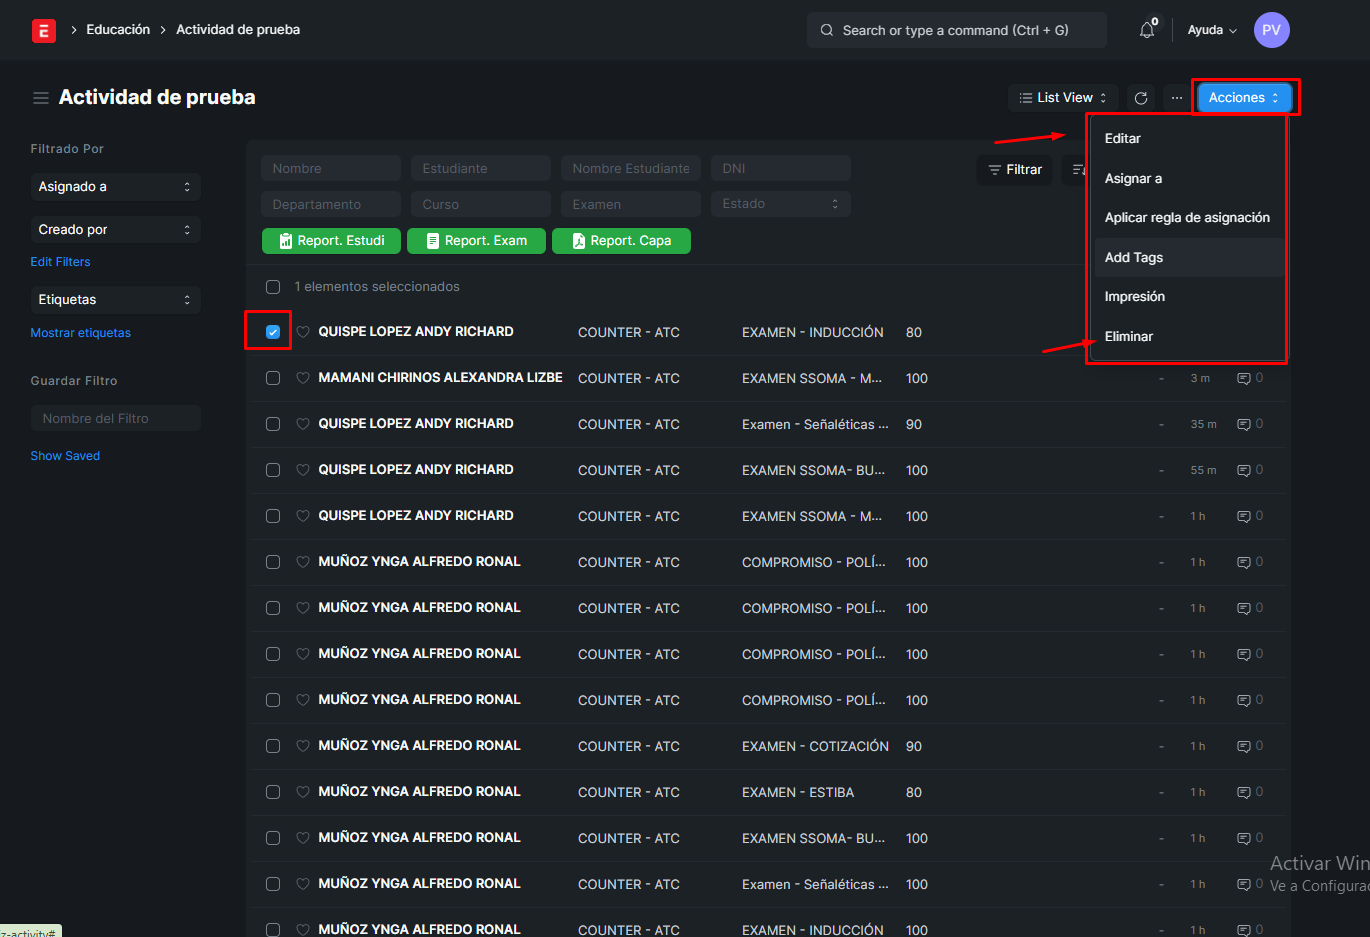
Task: Open the three-dots more options menu
Action: click(1177, 98)
